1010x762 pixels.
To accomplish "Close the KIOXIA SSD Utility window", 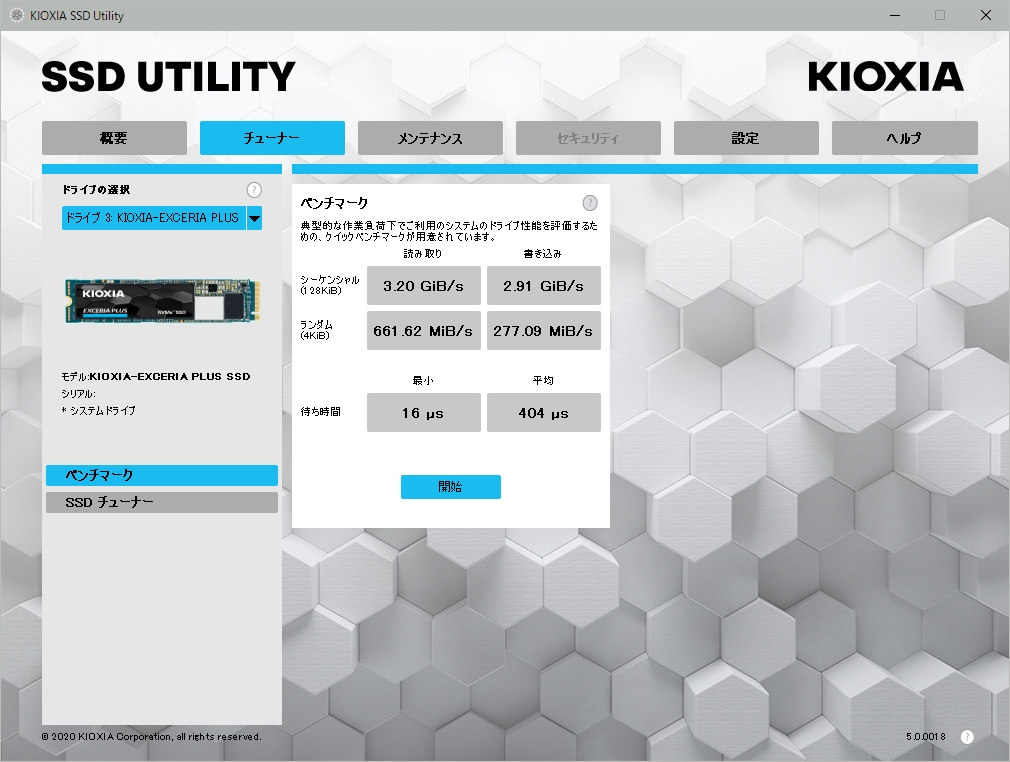I will 986,15.
